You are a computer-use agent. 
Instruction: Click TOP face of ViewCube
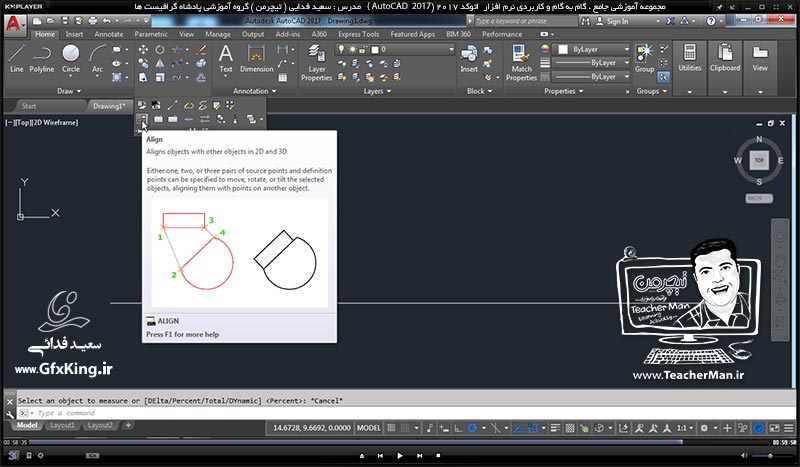(759, 160)
